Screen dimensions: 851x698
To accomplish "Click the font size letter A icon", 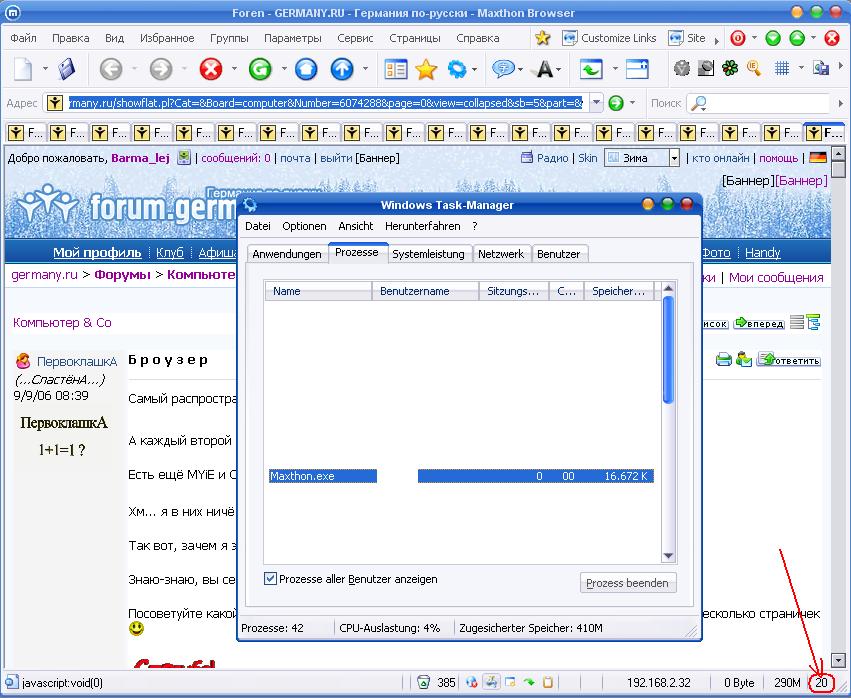I will (544, 69).
